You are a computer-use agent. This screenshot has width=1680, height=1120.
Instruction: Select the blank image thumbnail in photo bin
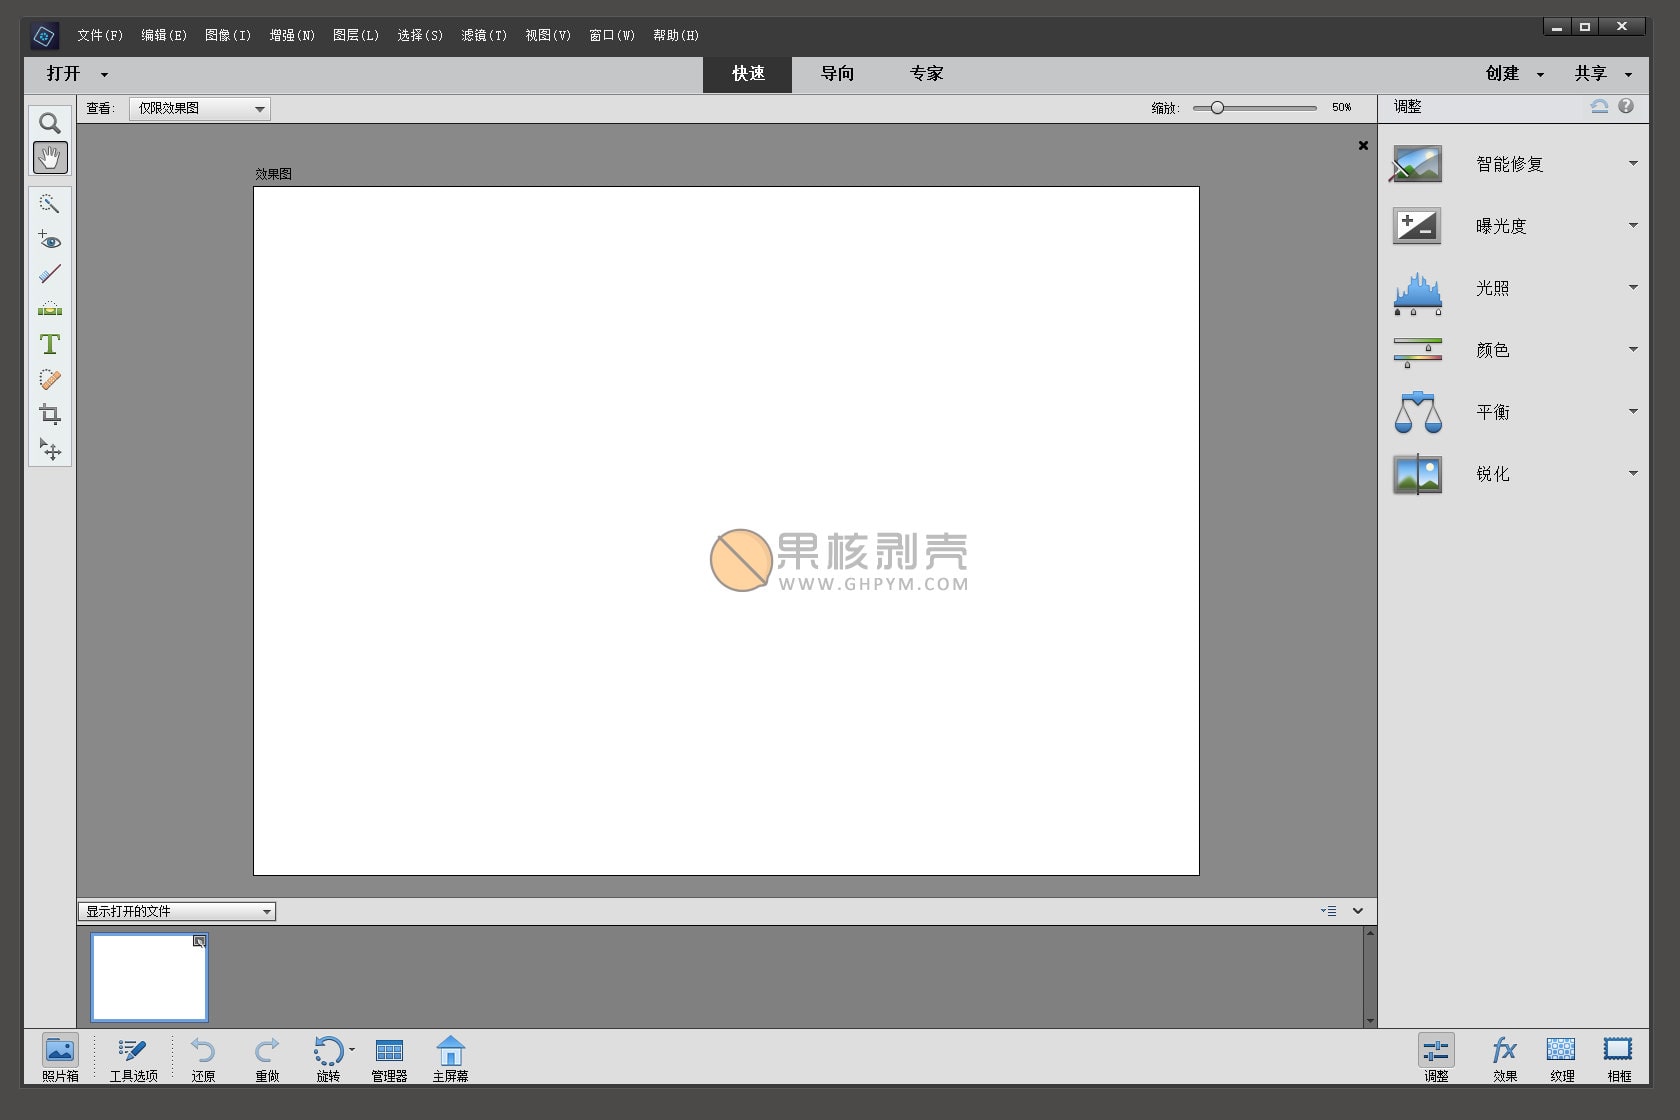(x=149, y=977)
